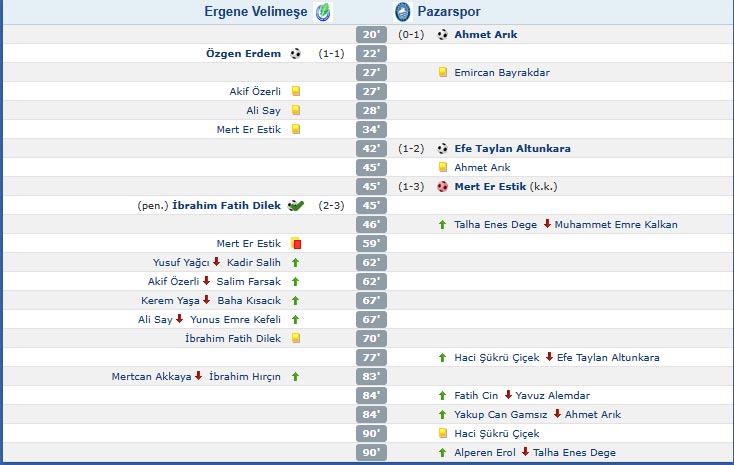
Task: Open the Ergene Velimeşe team page
Action: [258, 12]
